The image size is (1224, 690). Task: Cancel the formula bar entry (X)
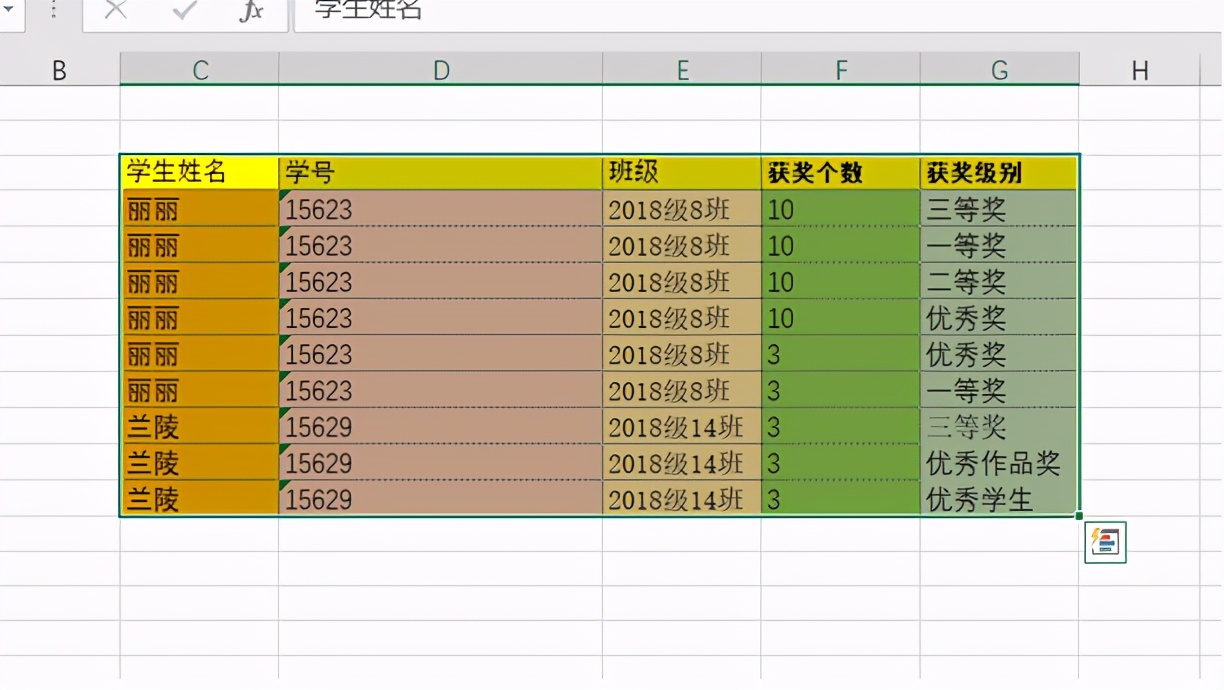point(116,10)
